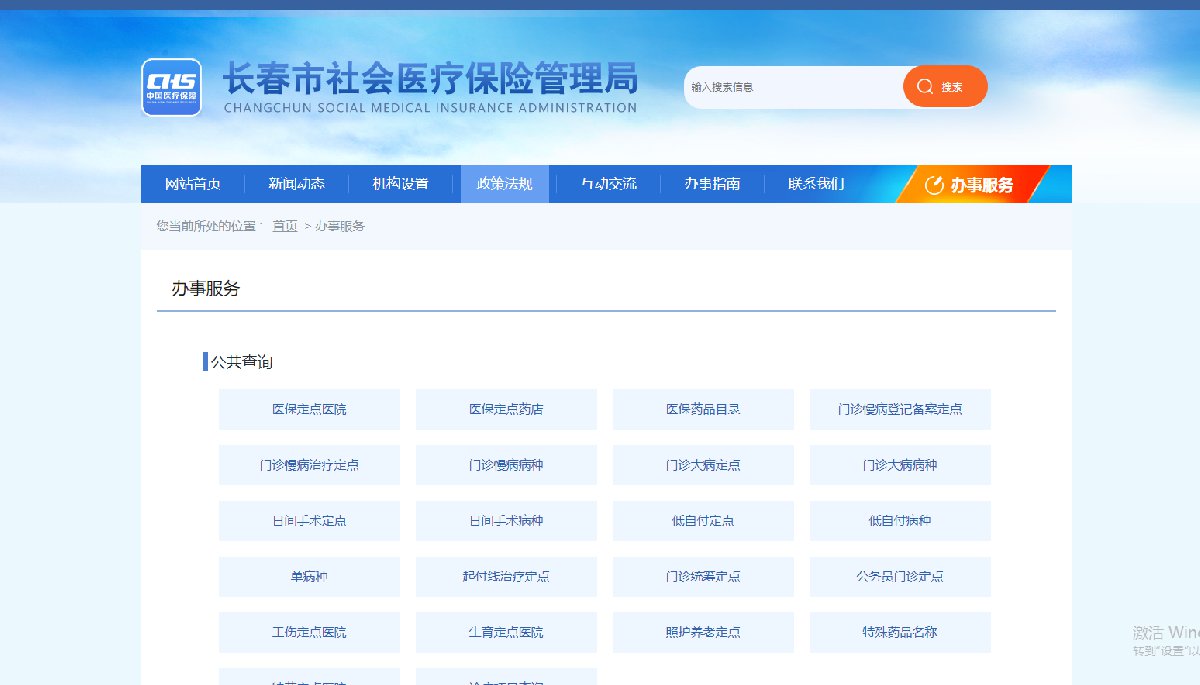
Task: Click the 首页 breadcrumb link
Action: tap(285, 226)
